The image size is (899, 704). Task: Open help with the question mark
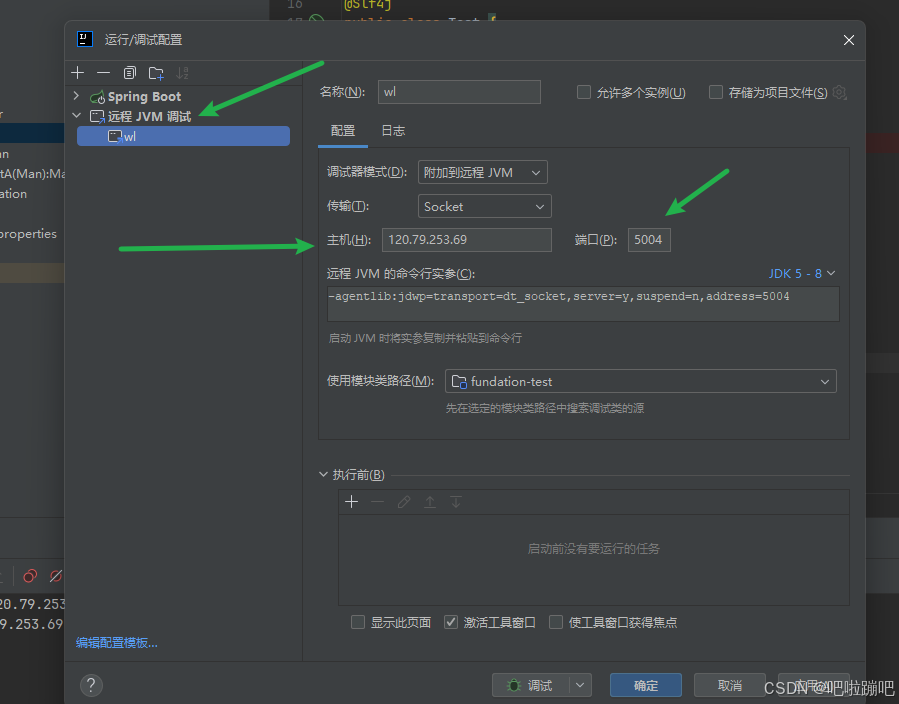91,685
